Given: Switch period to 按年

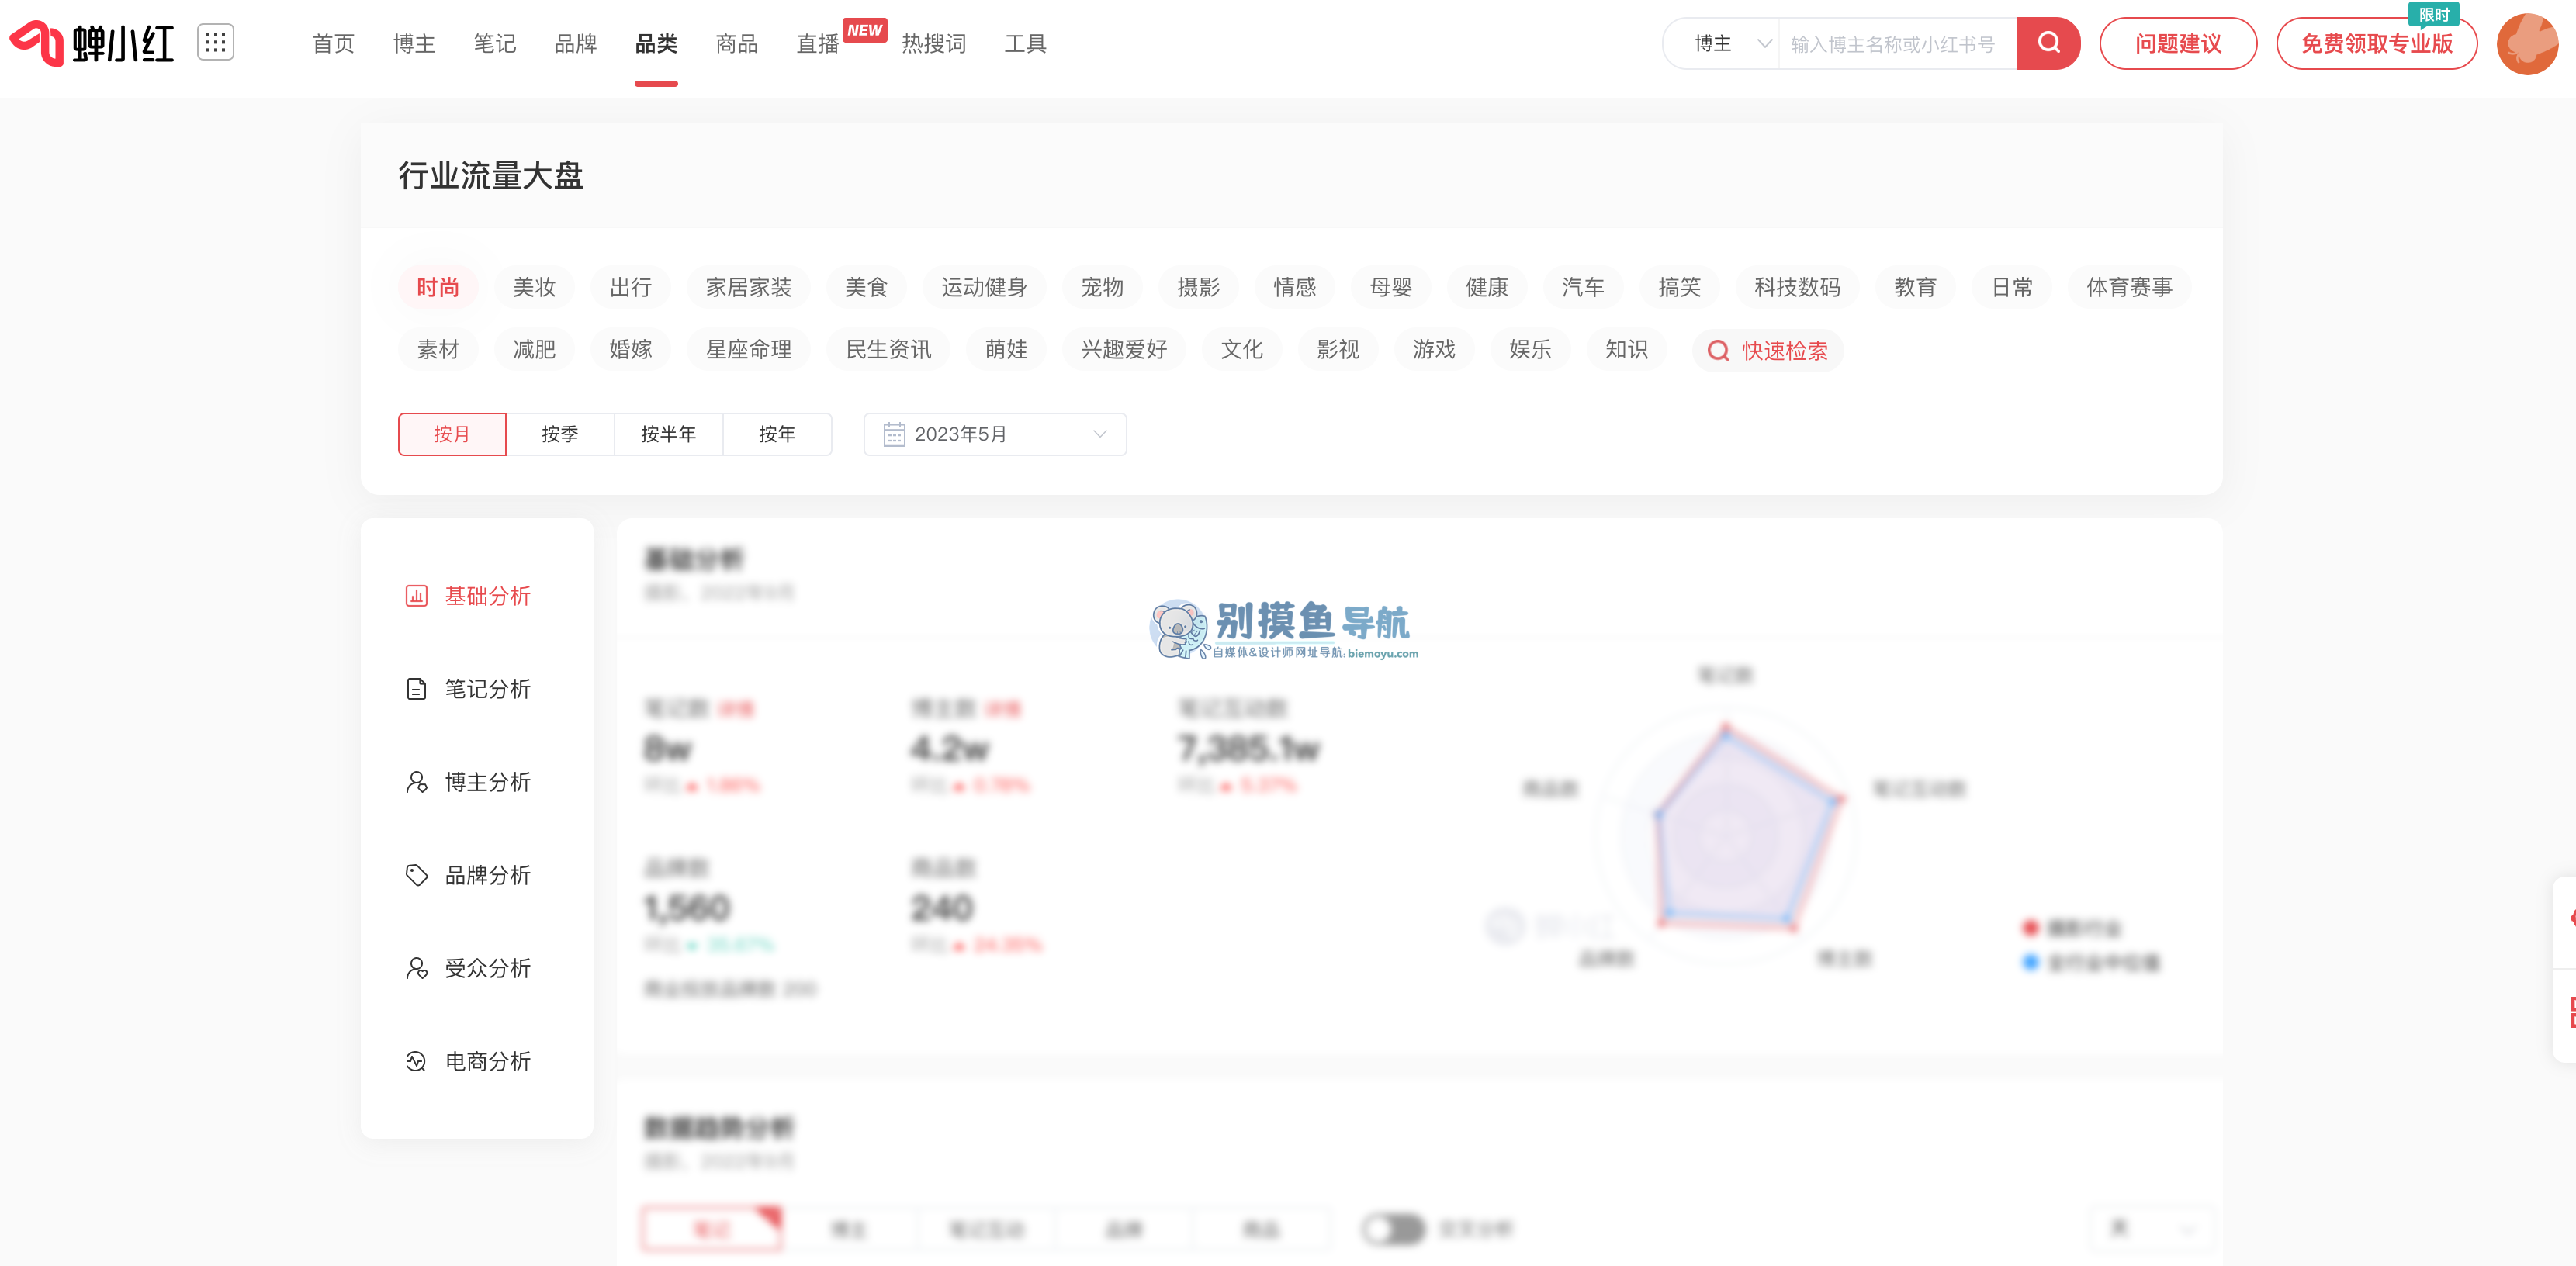Looking at the screenshot, I should [x=777, y=434].
